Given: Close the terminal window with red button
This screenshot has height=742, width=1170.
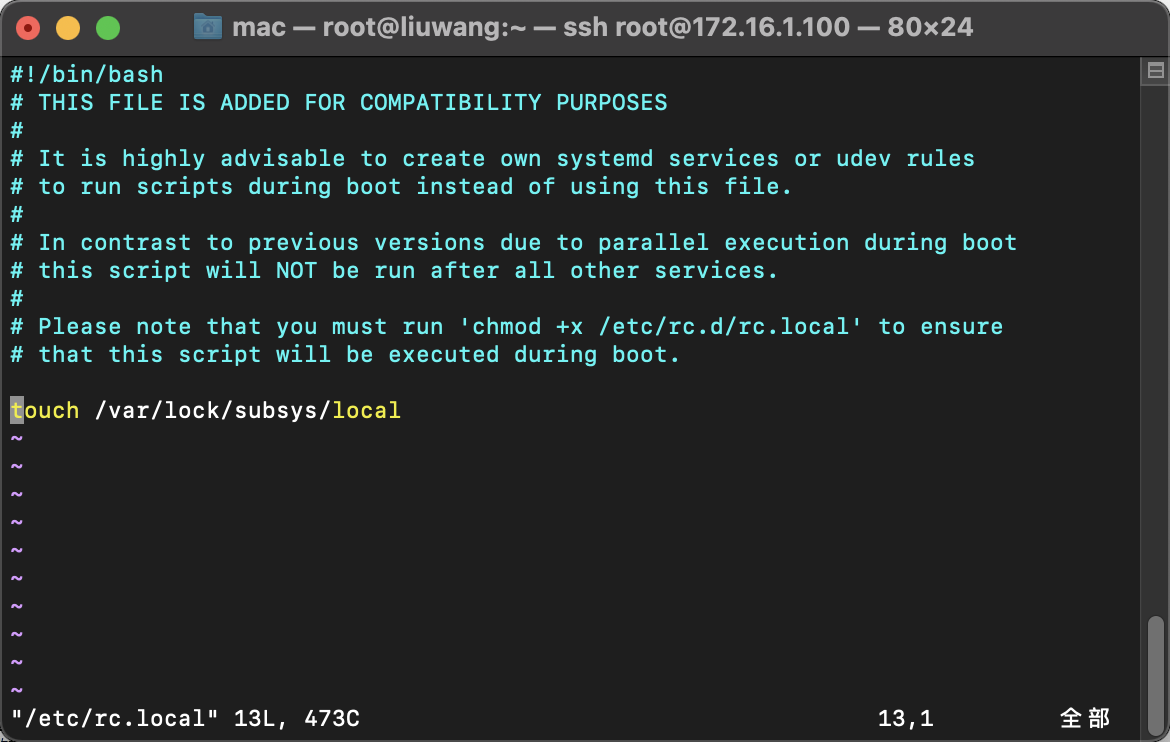Looking at the screenshot, I should coord(28,27).
